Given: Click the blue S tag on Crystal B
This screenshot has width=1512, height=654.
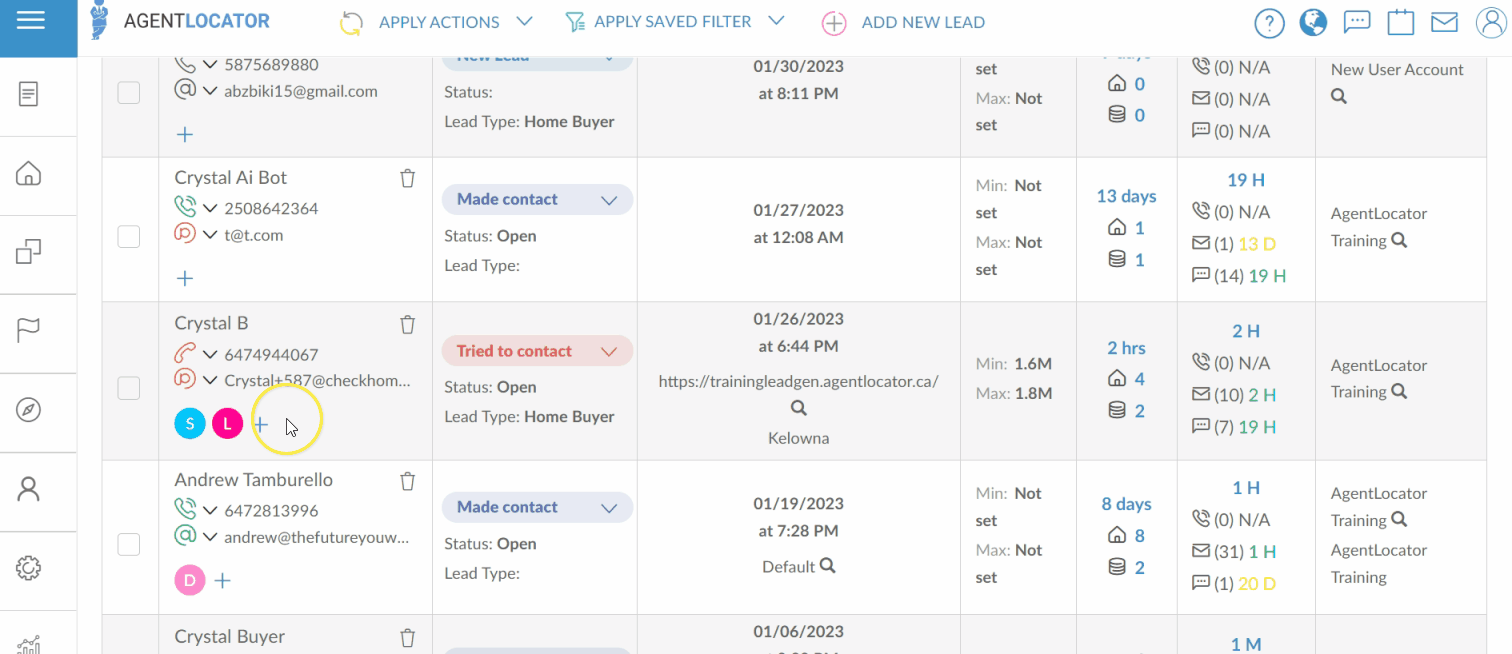Looking at the screenshot, I should [x=190, y=424].
